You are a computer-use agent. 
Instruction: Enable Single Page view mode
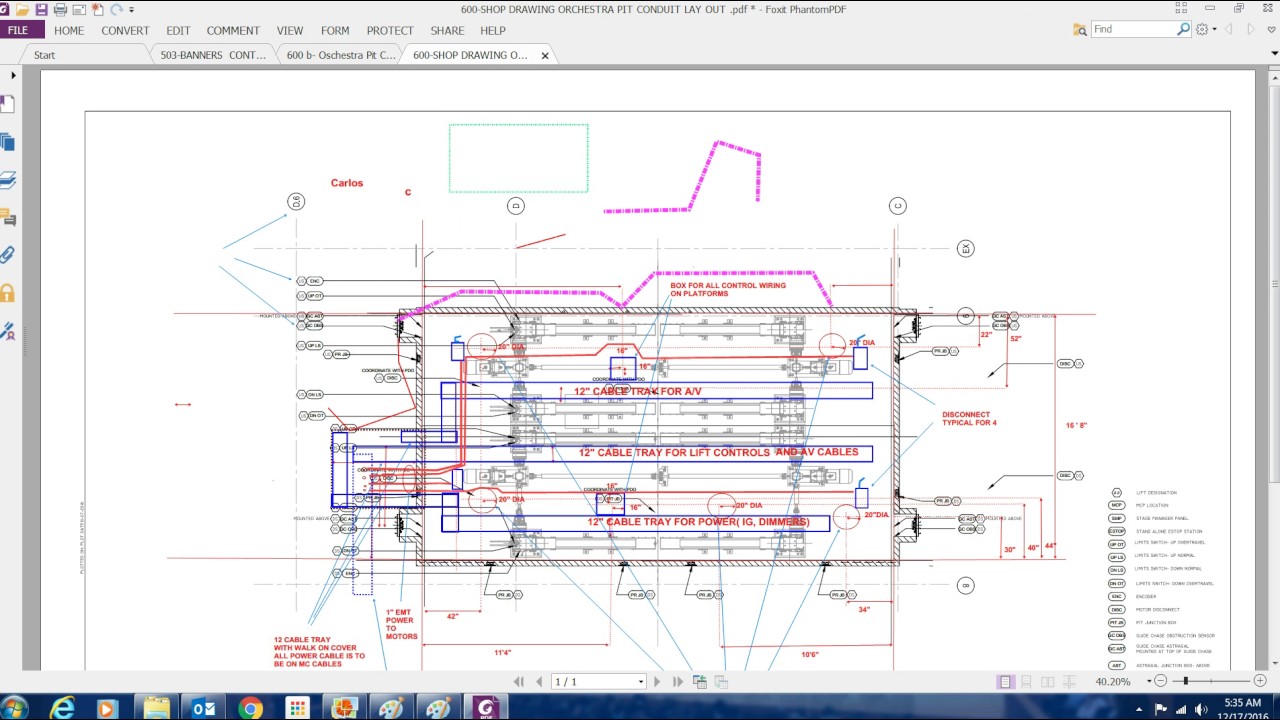point(1006,681)
